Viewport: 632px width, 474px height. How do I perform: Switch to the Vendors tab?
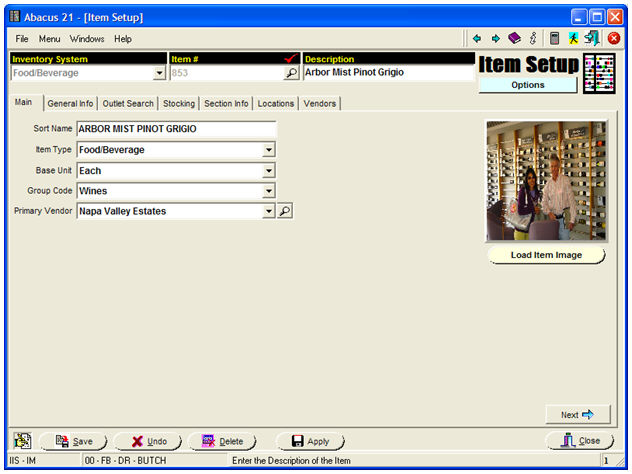coord(319,103)
